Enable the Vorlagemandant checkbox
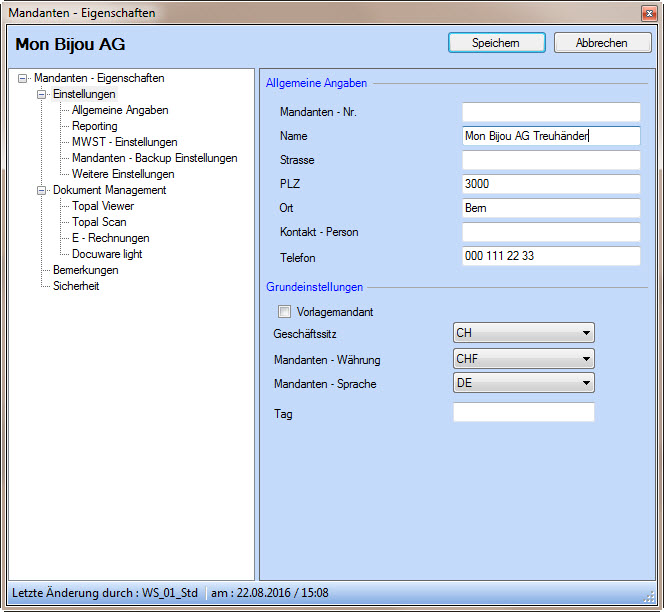This screenshot has width=664, height=612. [x=285, y=312]
